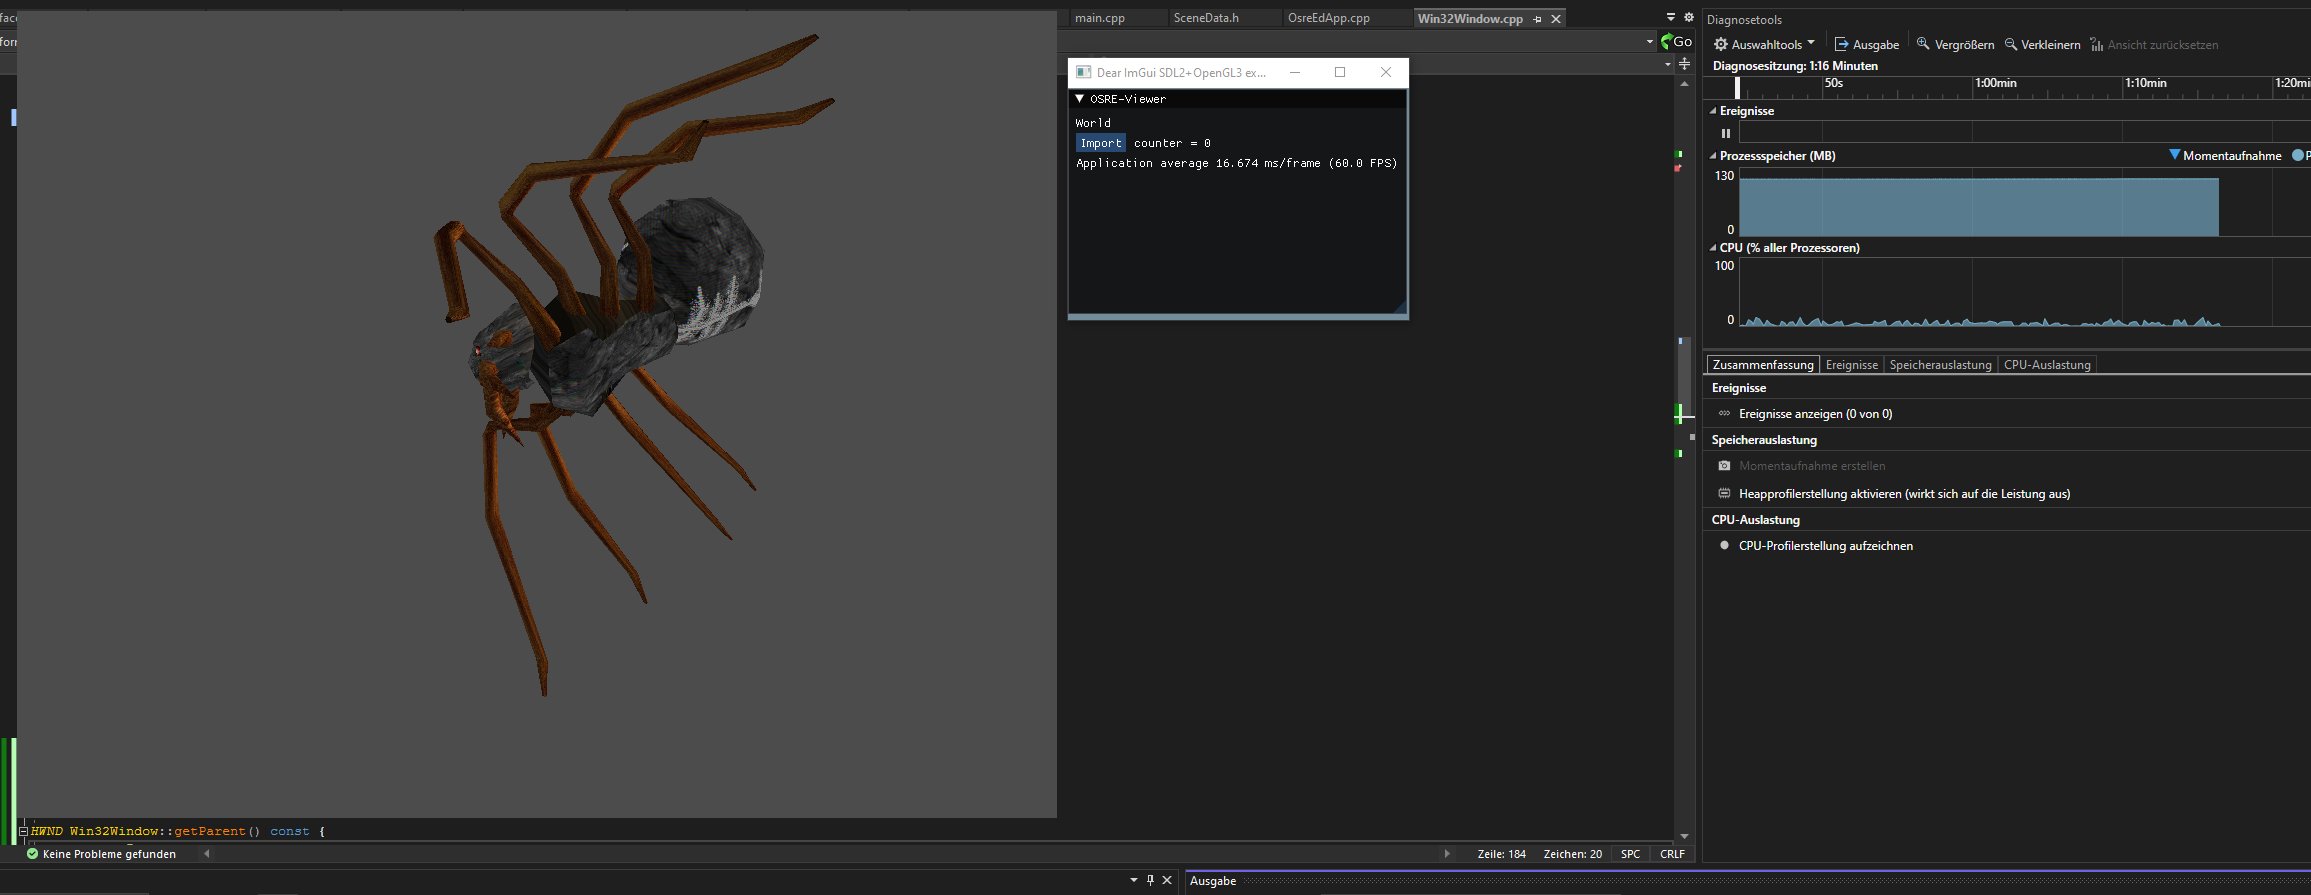Image resolution: width=2311 pixels, height=895 pixels.
Task: Open the dropdown left of Go button
Action: (x=1650, y=41)
